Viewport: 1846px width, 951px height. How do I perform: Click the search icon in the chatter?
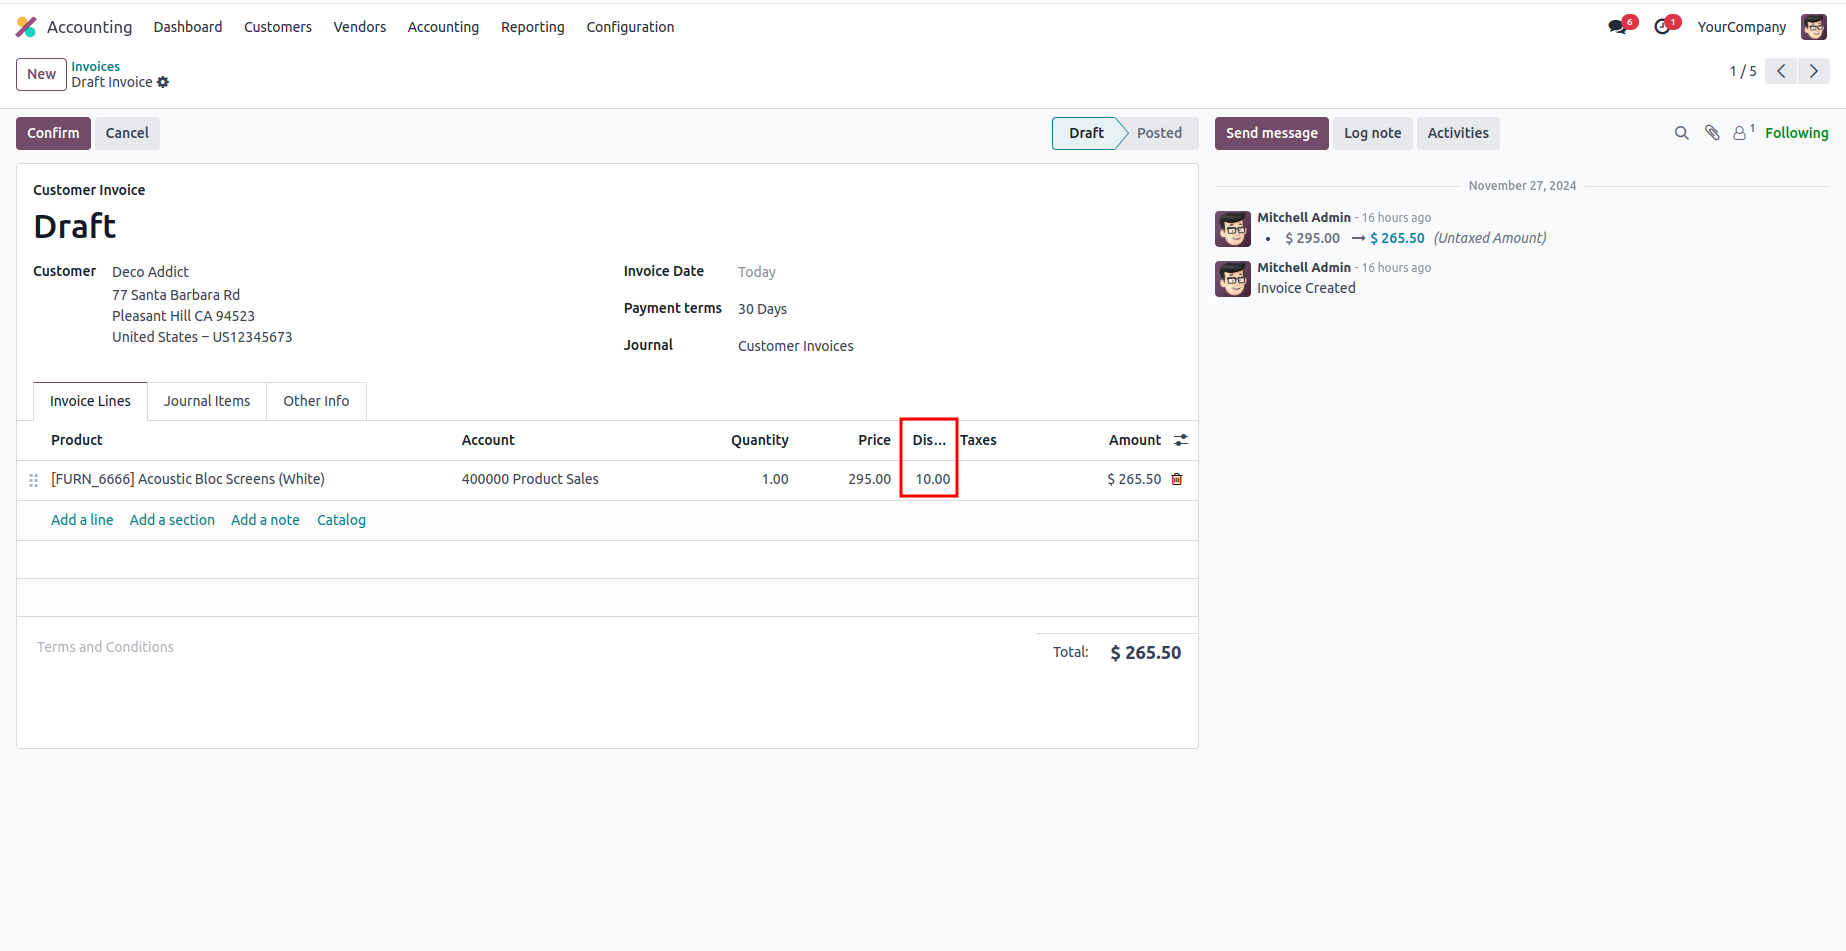1681,133
